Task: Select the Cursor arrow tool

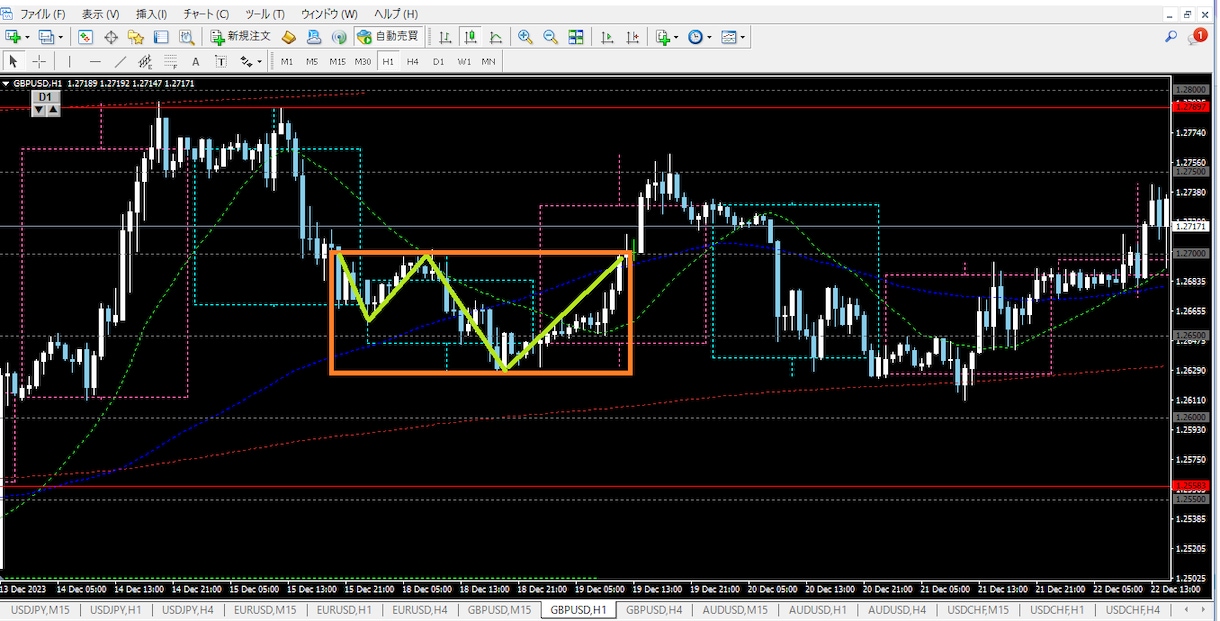Action: tap(14, 62)
